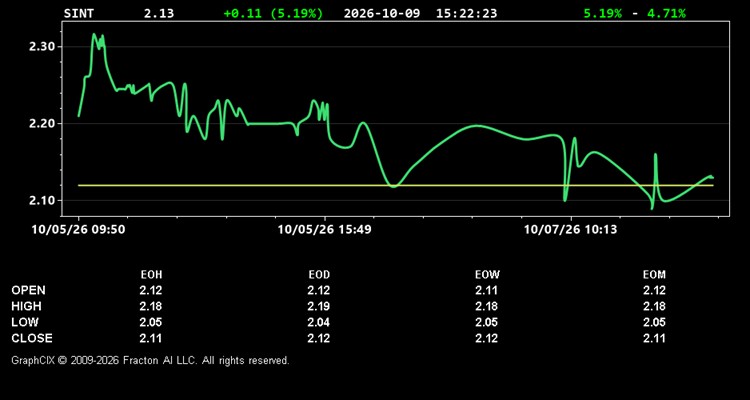The width and height of the screenshot is (750, 400).
Task: Click the LOW row label
Action: (x=25, y=322)
